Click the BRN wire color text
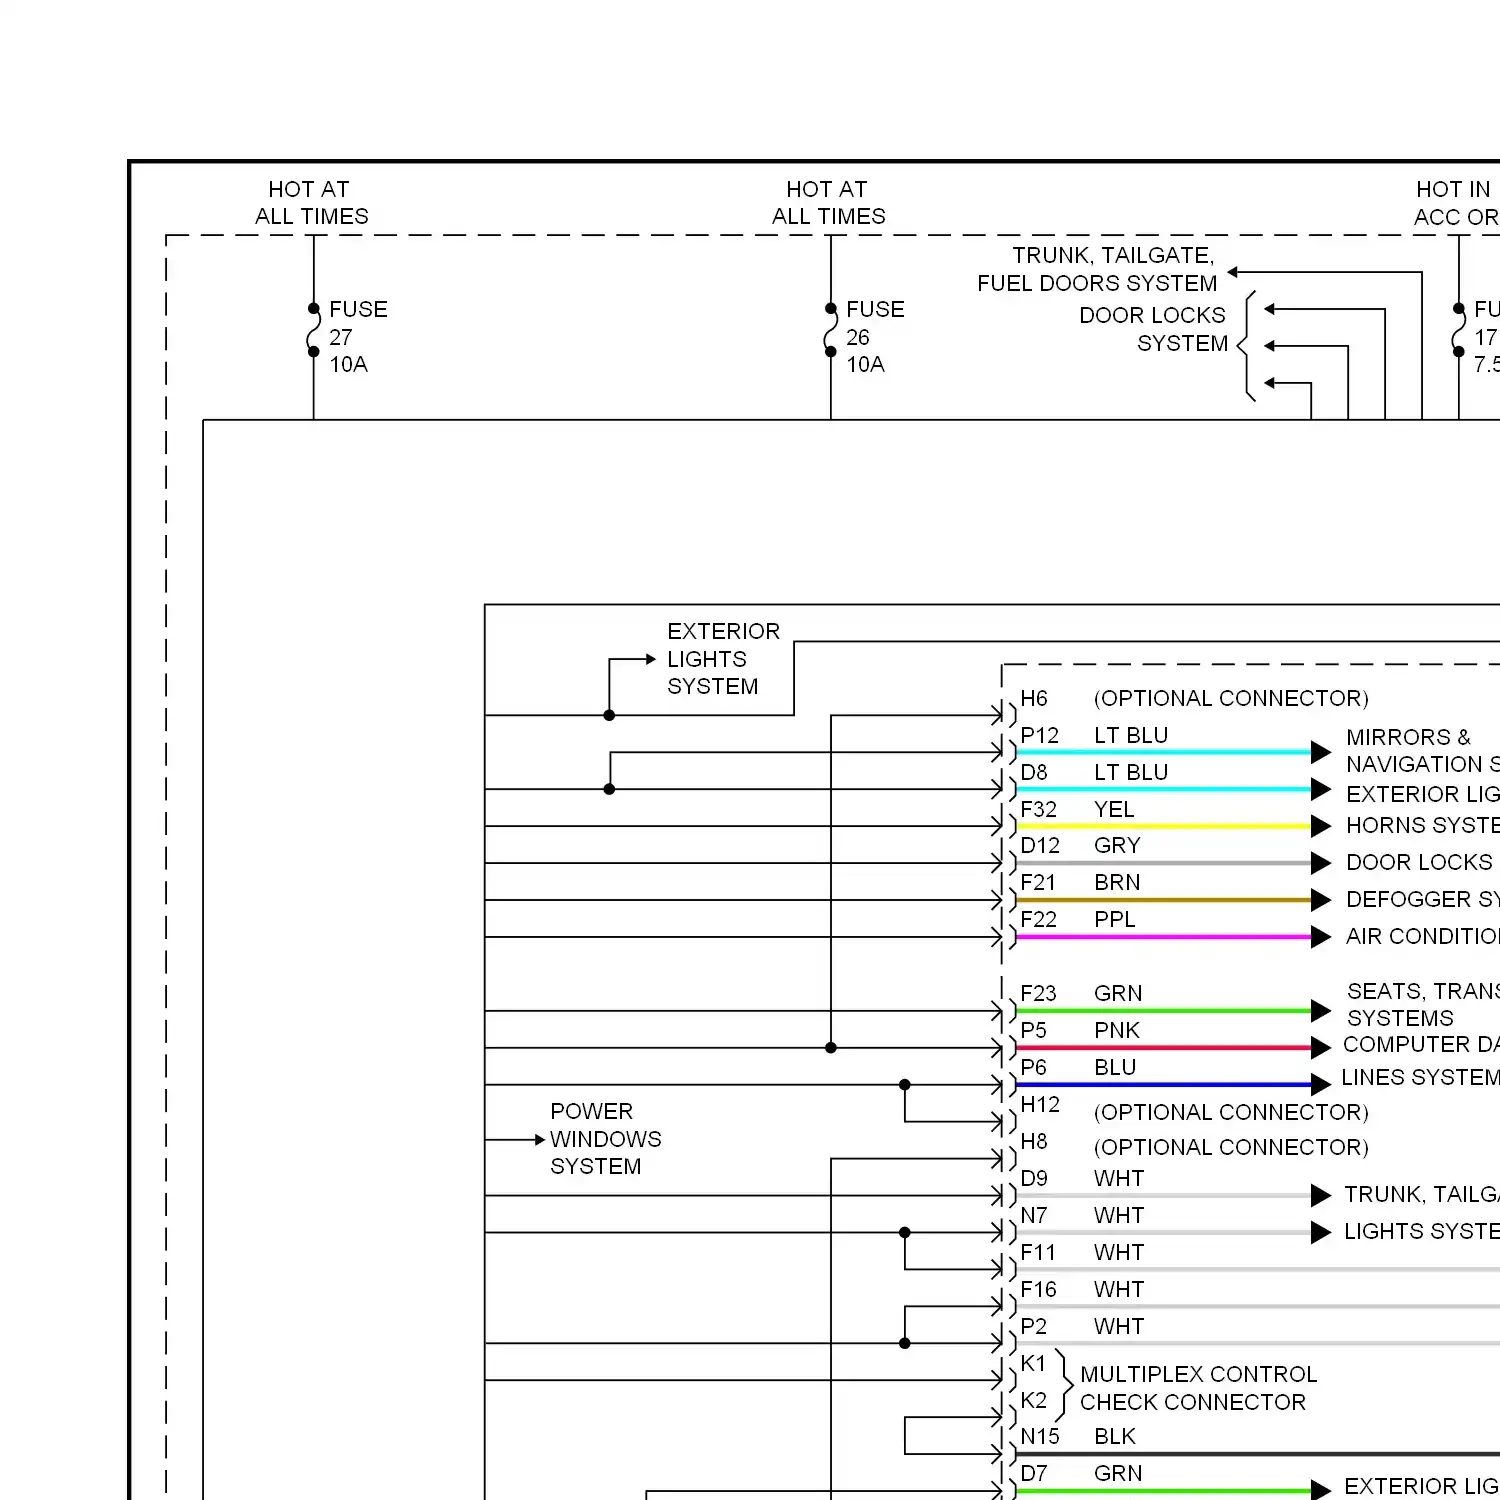 tap(1117, 882)
